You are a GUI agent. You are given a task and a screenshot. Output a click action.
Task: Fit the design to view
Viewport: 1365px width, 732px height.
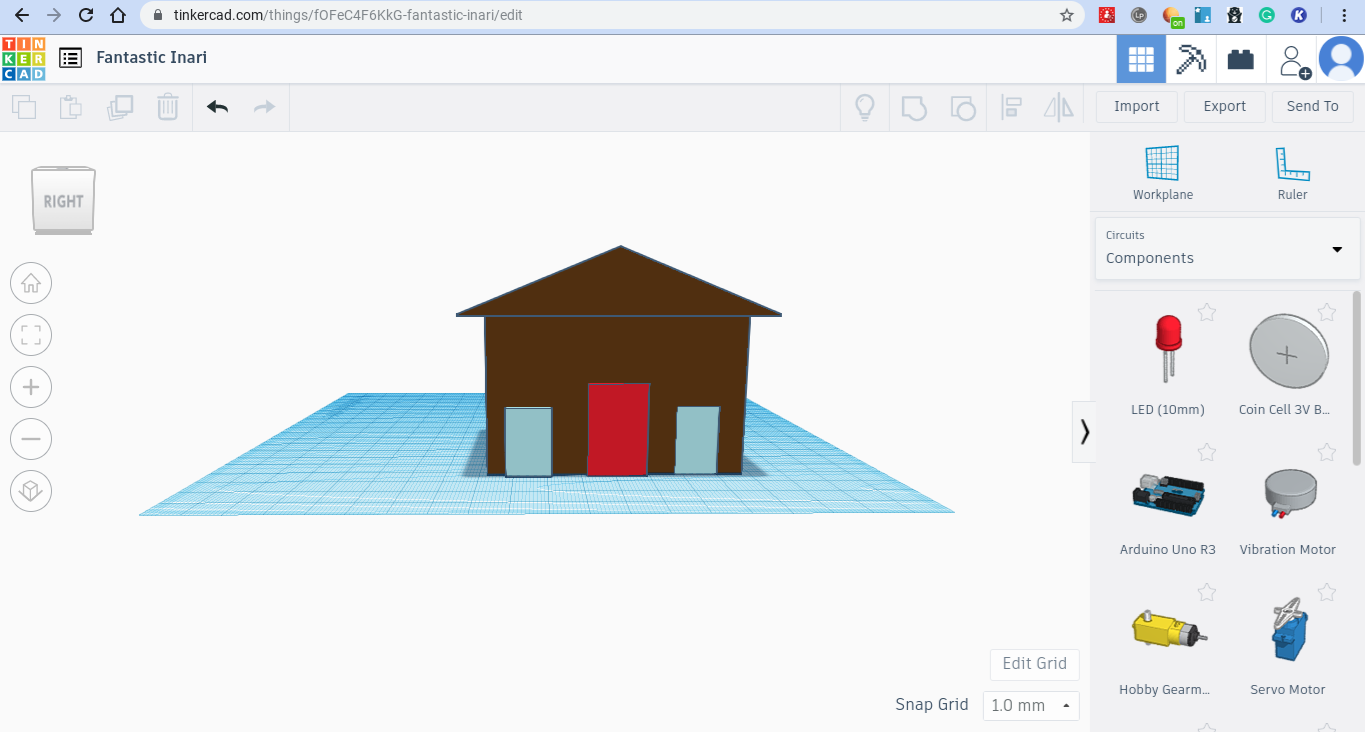[x=30, y=335]
